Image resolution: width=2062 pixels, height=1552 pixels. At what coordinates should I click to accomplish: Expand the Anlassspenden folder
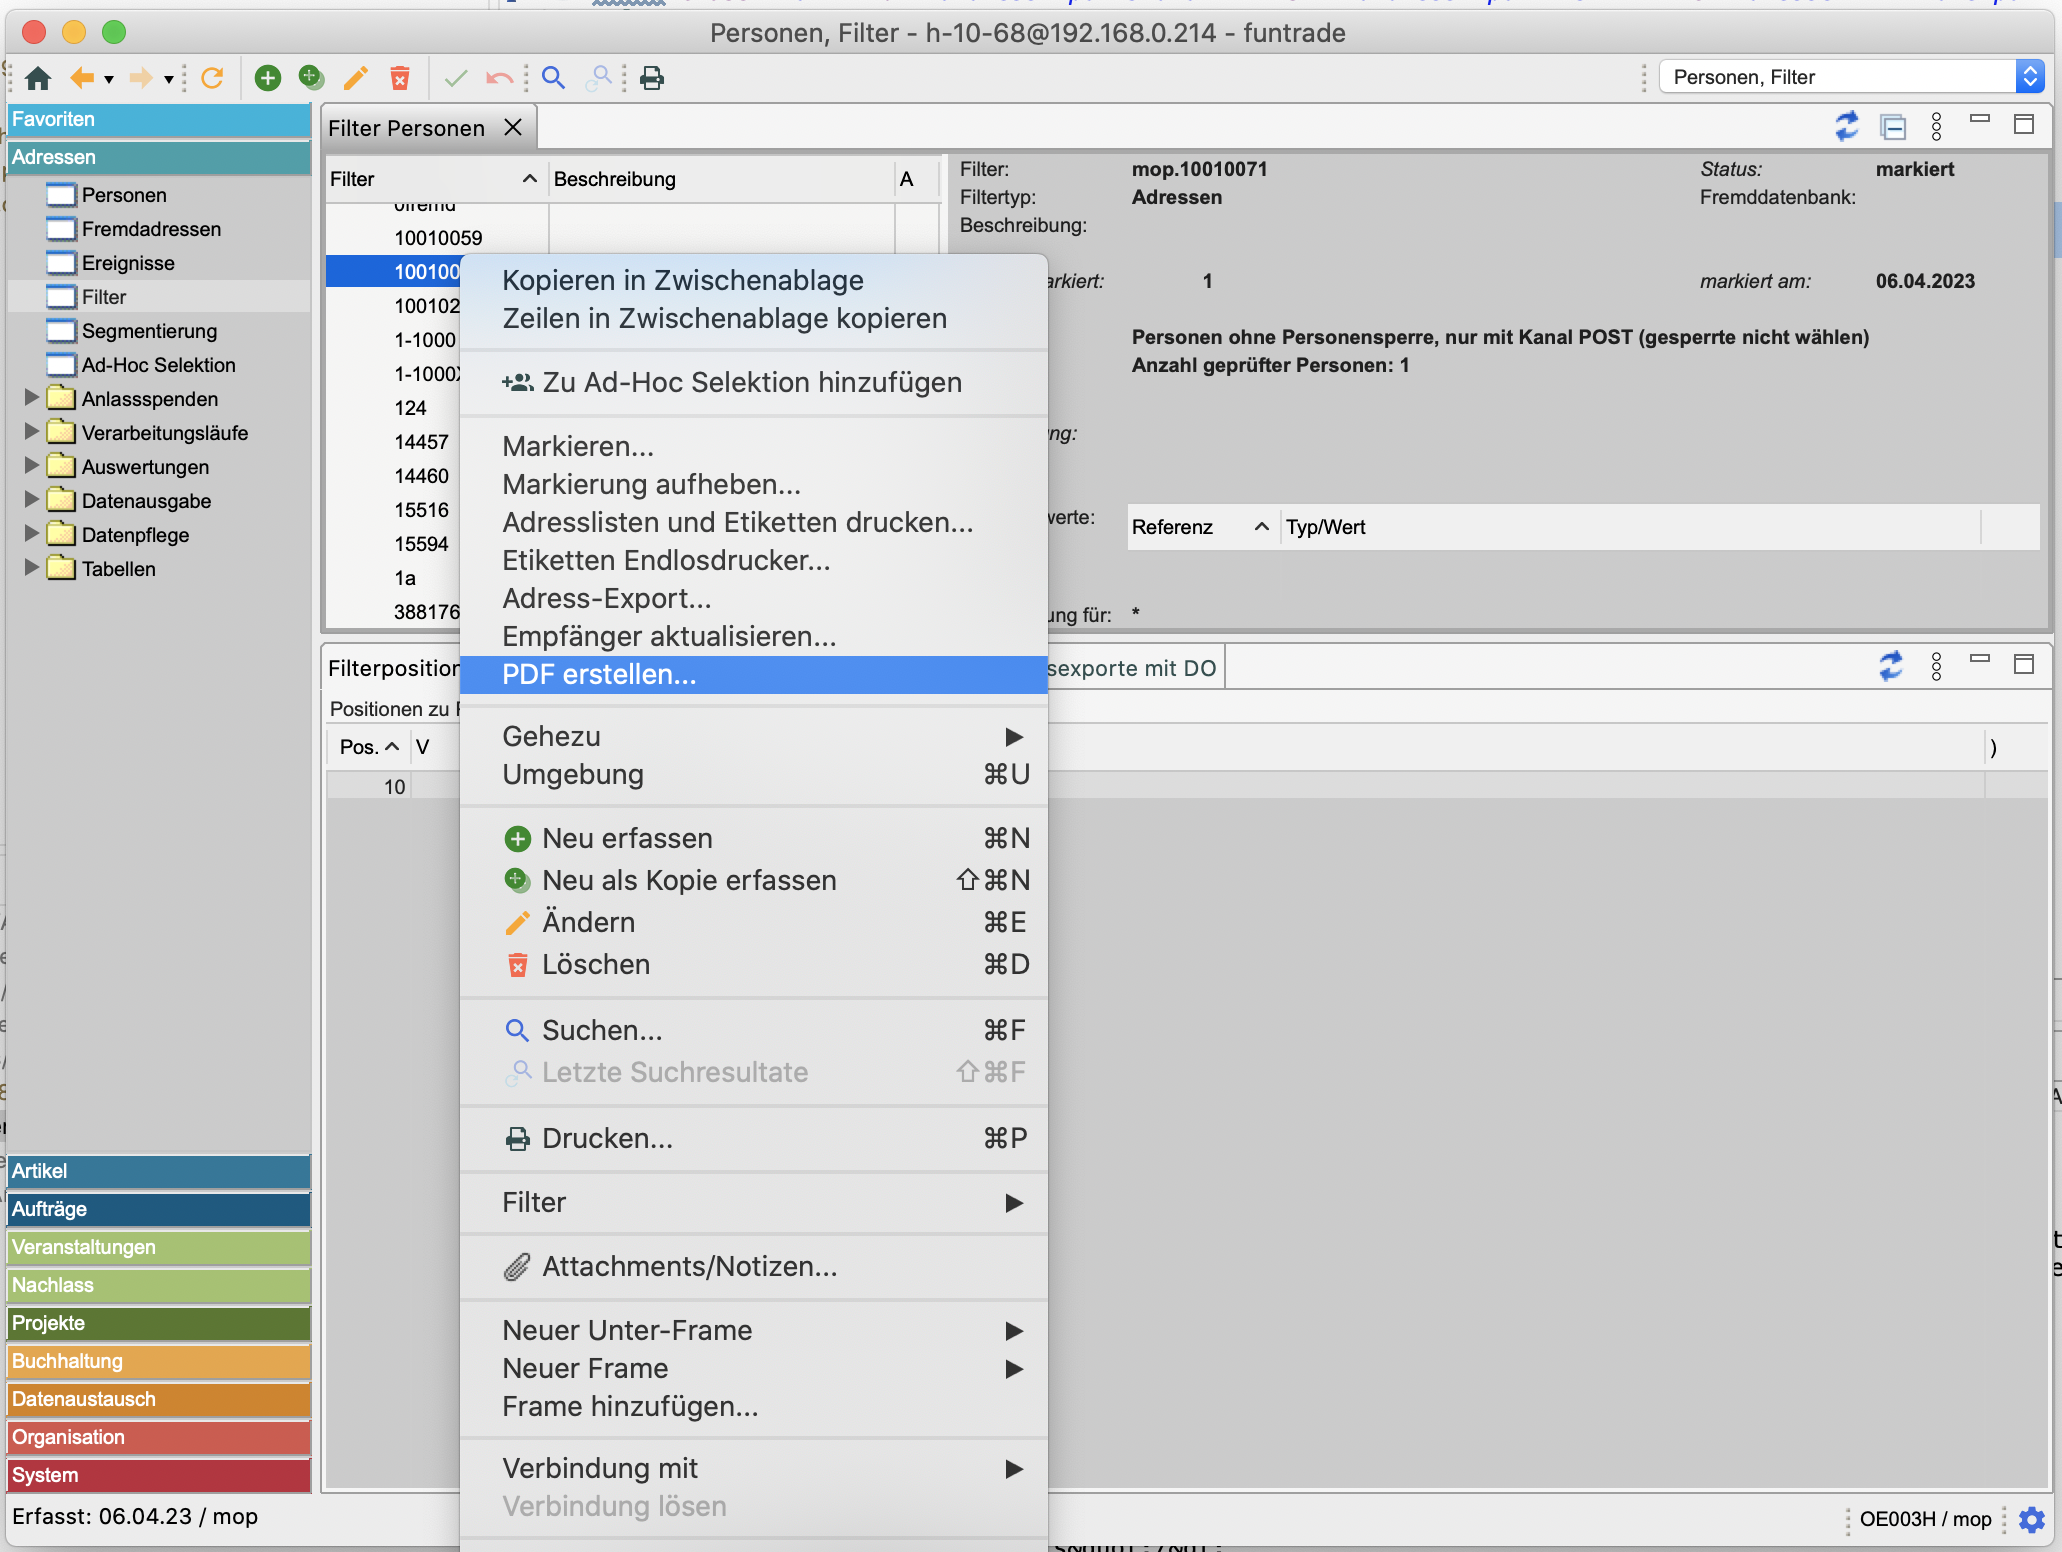tap(31, 398)
